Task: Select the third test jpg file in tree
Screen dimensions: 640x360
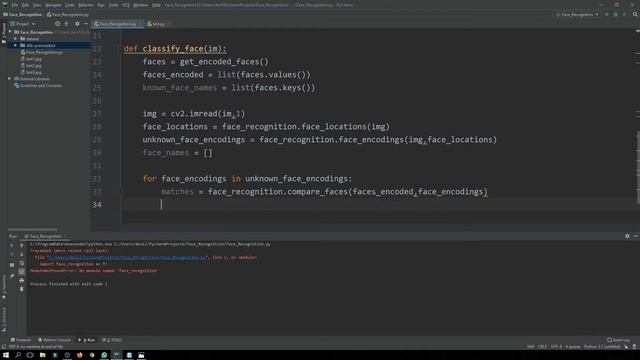Action: (x=31, y=72)
